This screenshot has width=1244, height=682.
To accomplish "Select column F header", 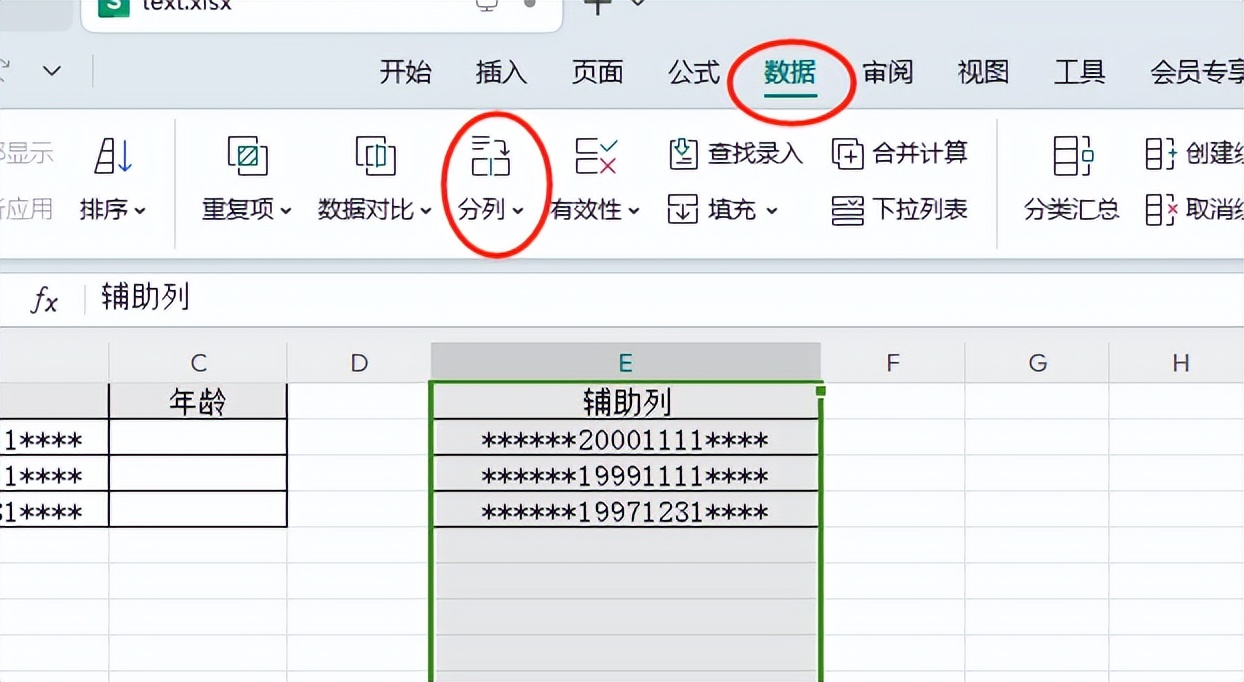I will (x=893, y=363).
